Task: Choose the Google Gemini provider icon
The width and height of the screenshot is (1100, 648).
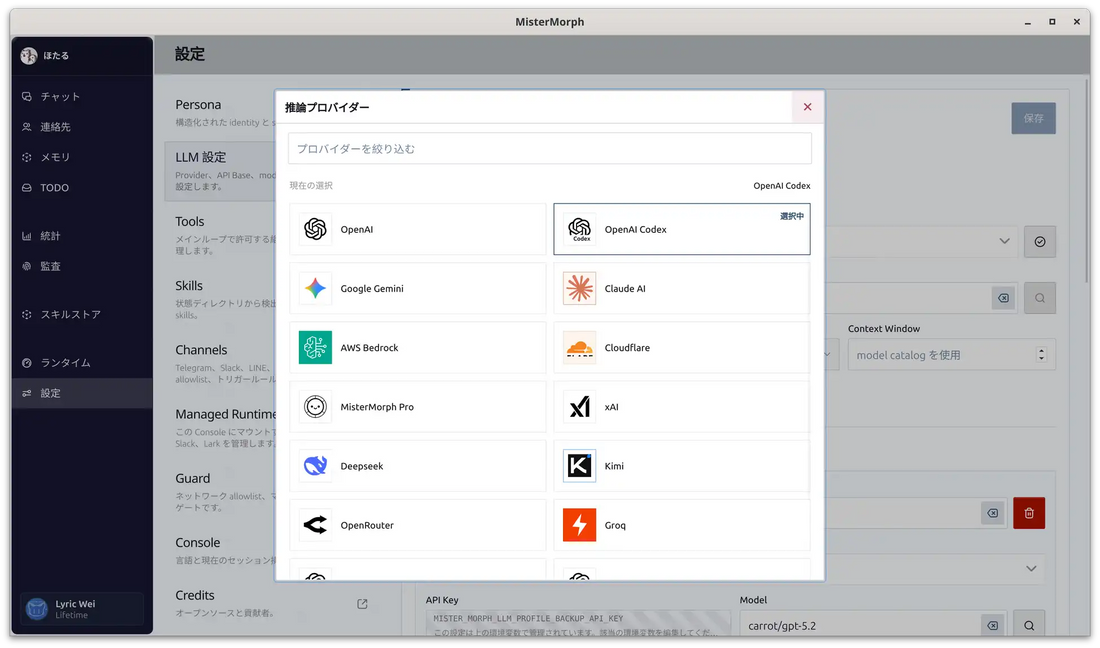Action: click(315, 288)
